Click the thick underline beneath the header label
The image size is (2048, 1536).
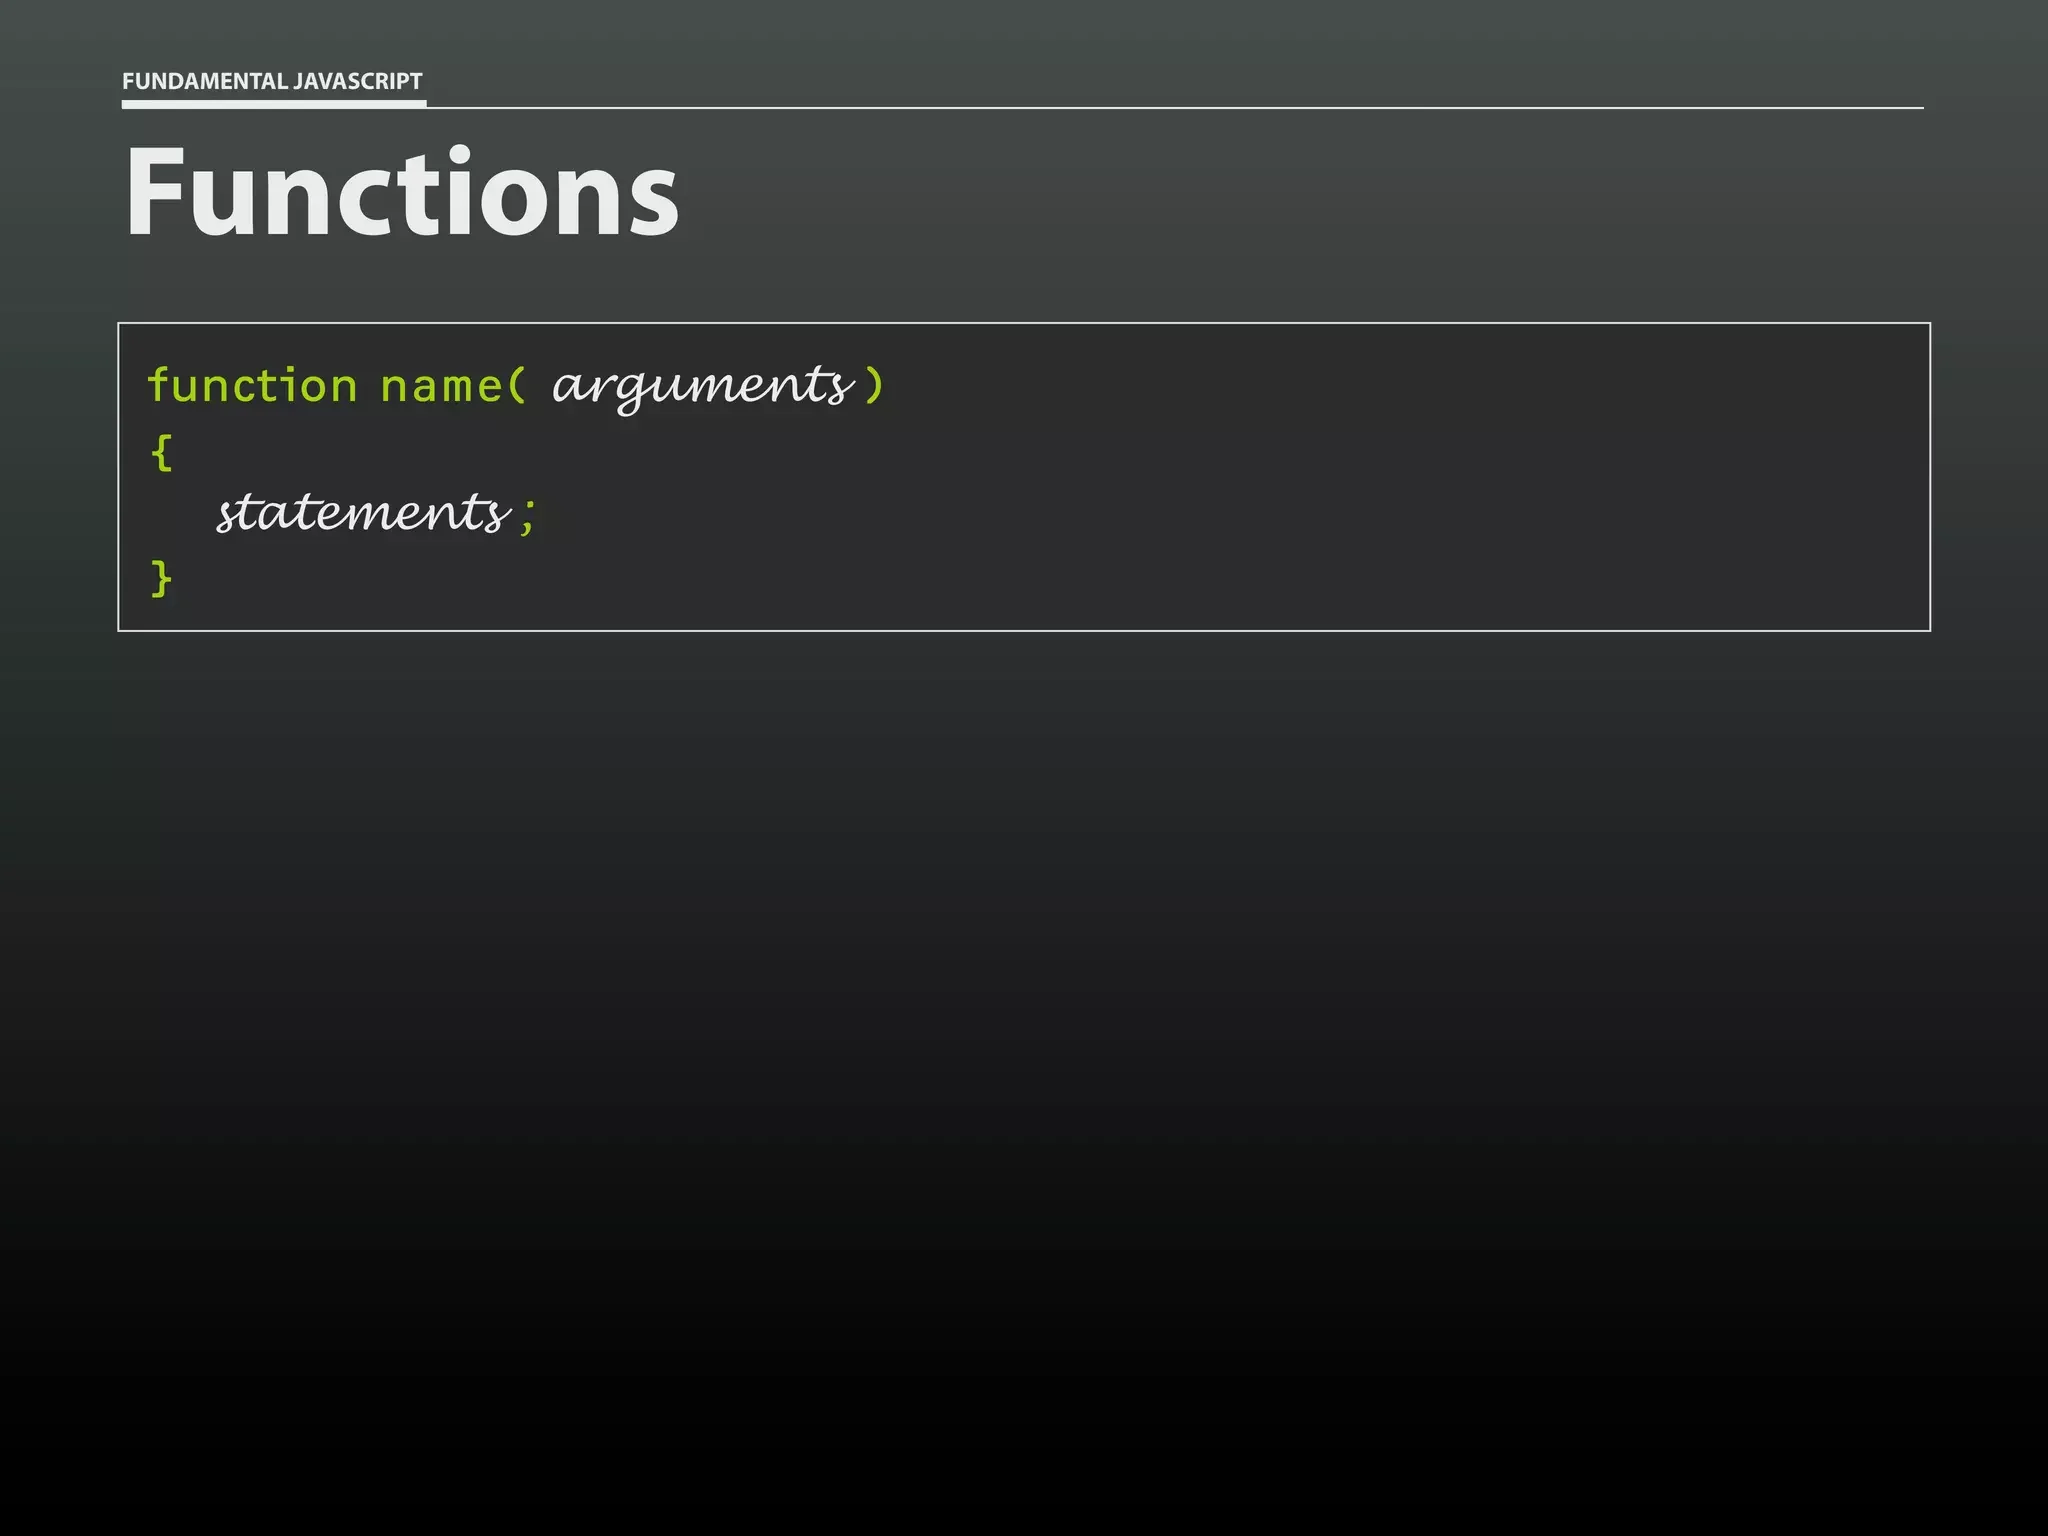coord(273,103)
